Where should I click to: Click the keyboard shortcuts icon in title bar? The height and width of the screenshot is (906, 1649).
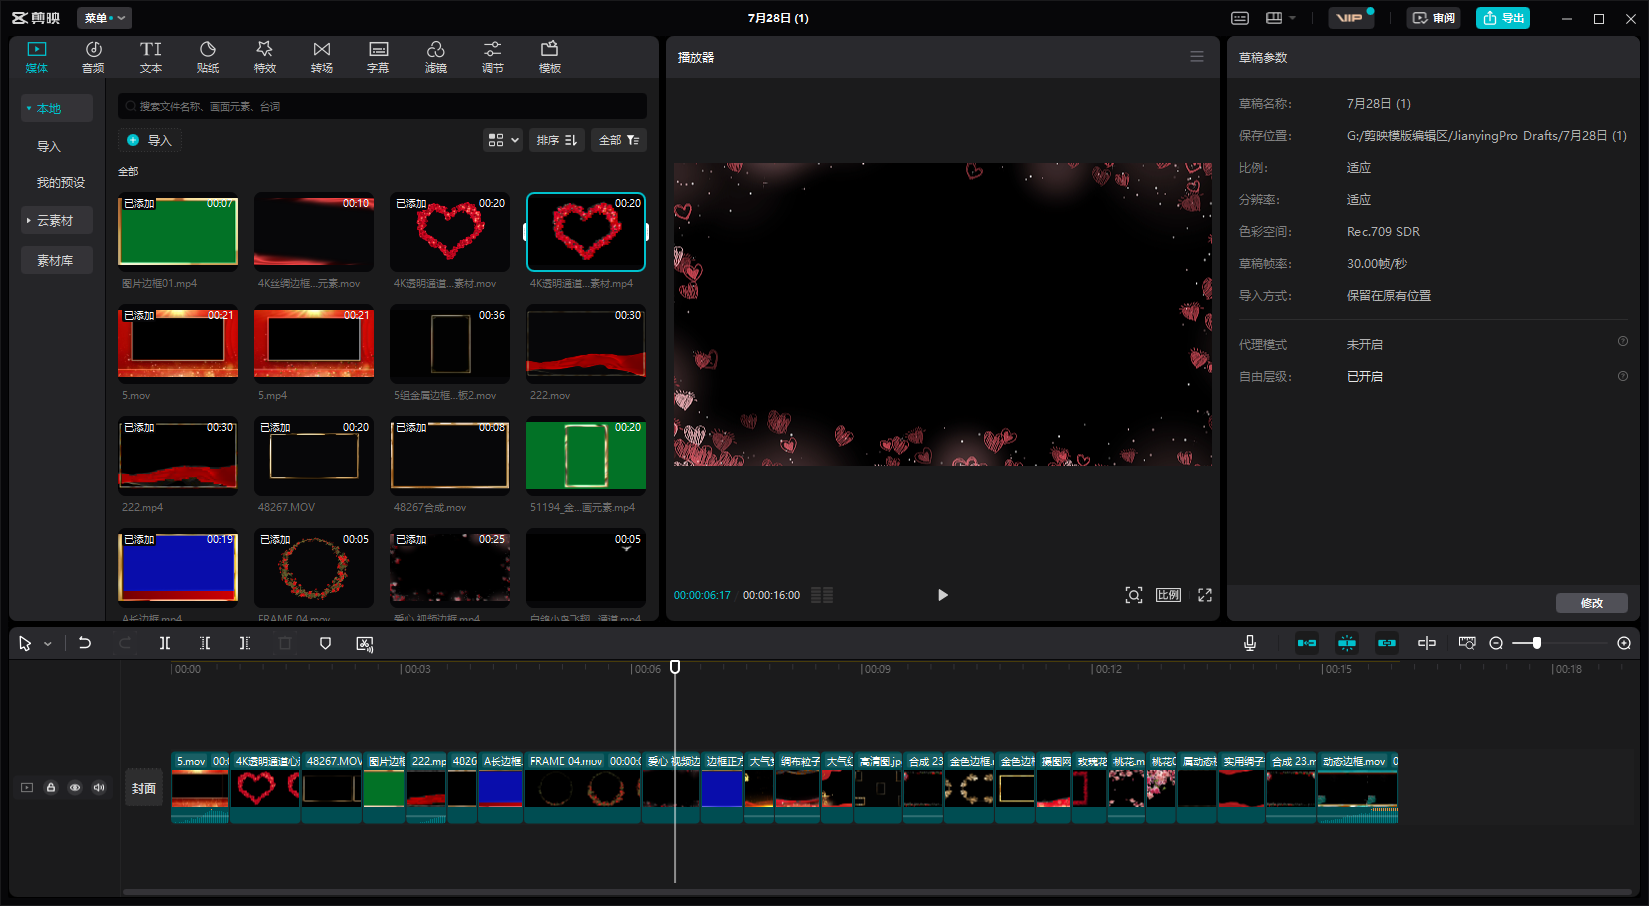[x=1240, y=18]
